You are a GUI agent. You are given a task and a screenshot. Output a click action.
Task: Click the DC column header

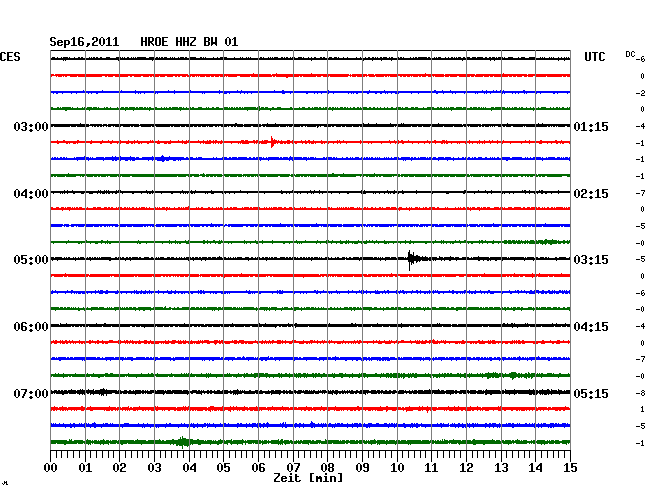pos(630,54)
